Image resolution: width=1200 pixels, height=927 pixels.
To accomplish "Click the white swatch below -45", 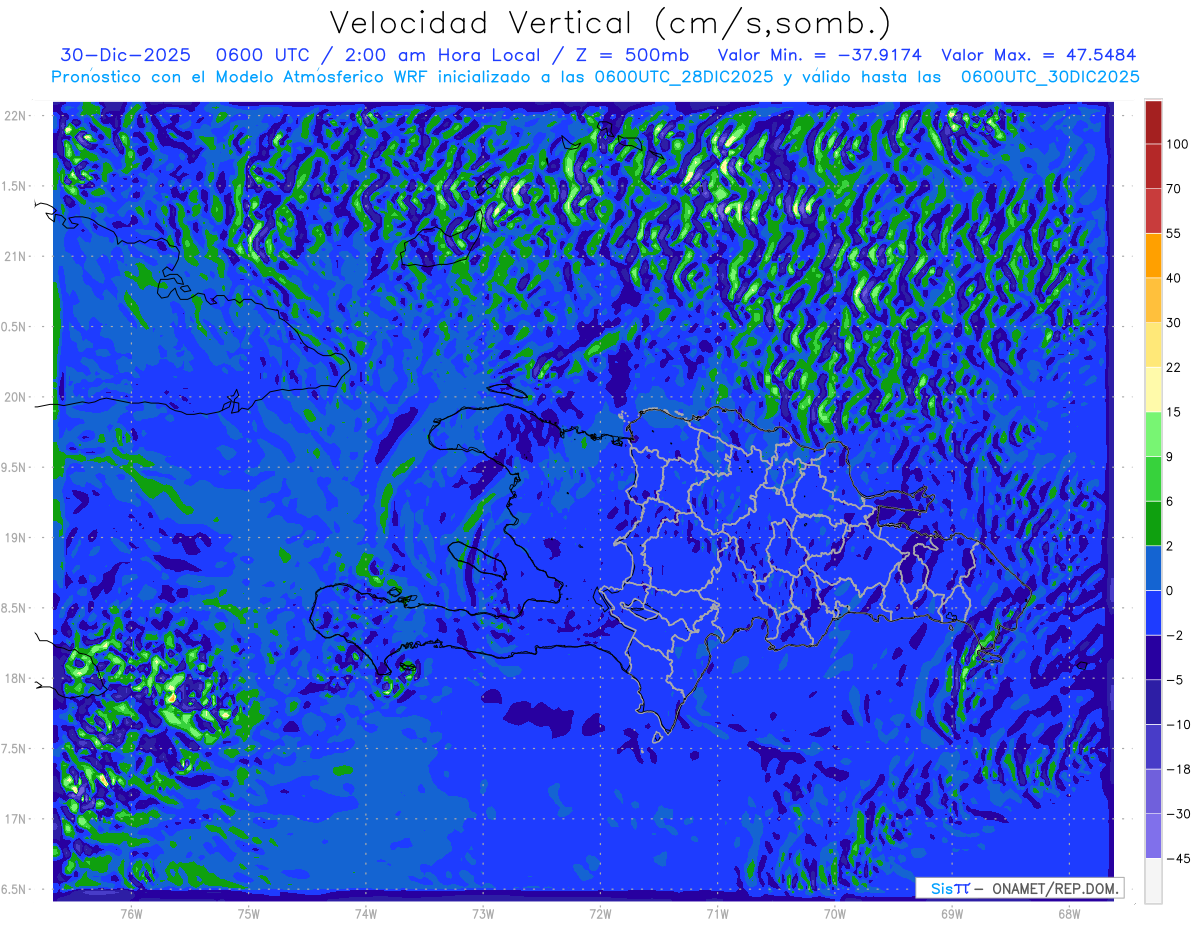I will [1153, 880].
